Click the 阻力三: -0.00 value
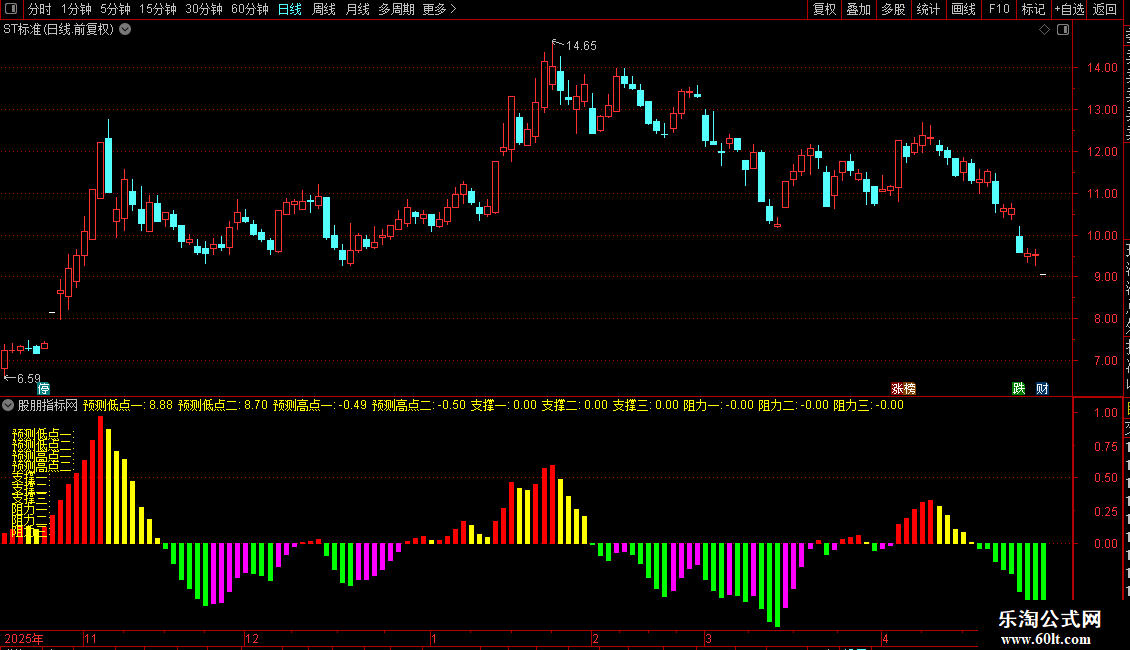 click(868, 406)
